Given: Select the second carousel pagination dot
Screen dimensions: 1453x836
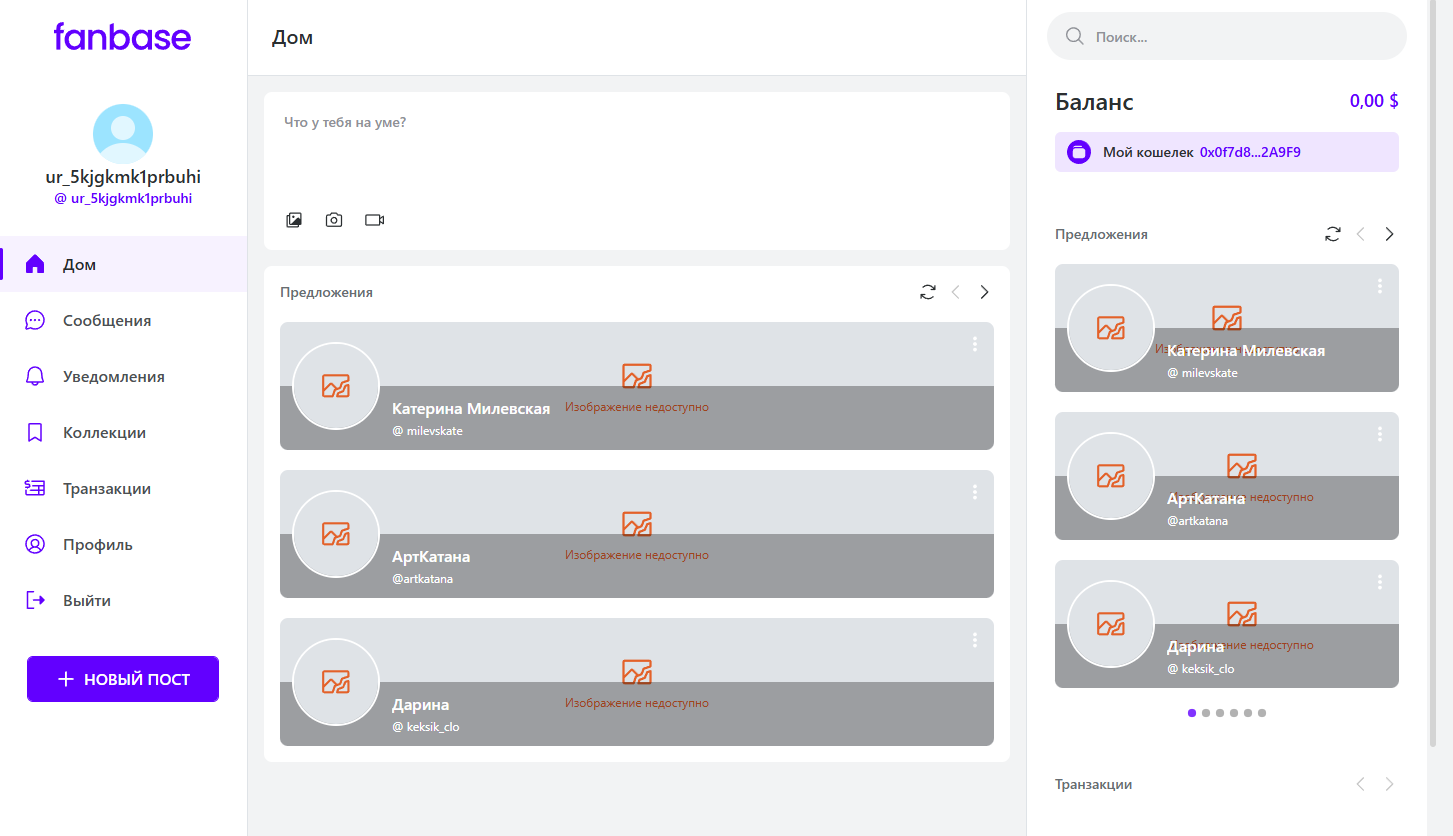Looking at the screenshot, I should (1206, 713).
